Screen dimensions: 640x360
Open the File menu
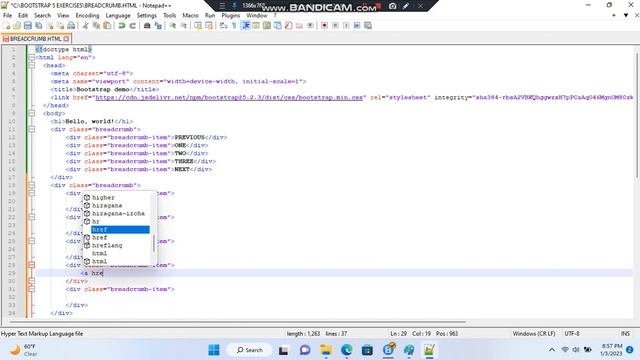click(x=7, y=15)
